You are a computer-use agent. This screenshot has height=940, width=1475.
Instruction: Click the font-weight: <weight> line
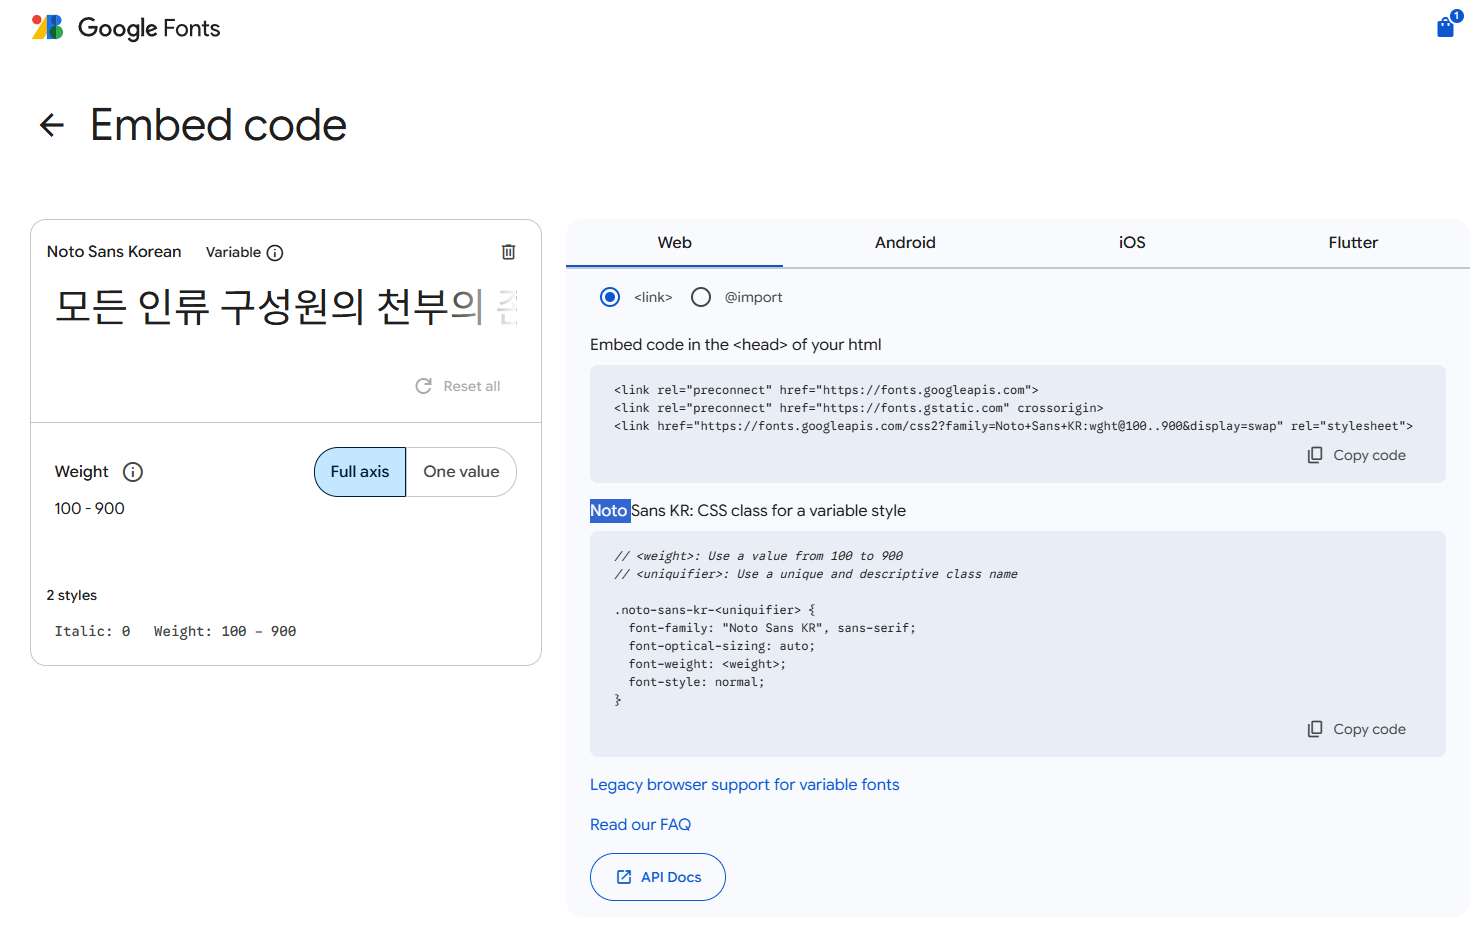(707, 664)
